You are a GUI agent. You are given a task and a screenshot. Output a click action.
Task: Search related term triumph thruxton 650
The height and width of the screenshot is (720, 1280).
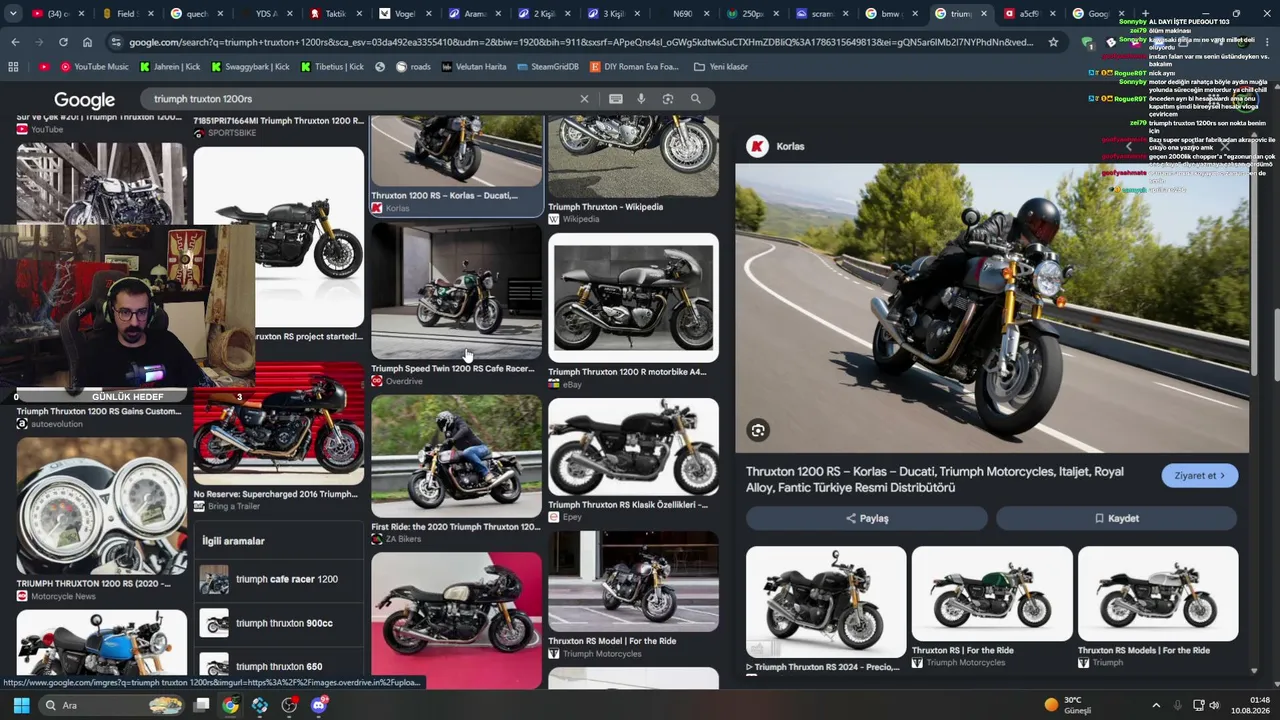[x=279, y=666]
